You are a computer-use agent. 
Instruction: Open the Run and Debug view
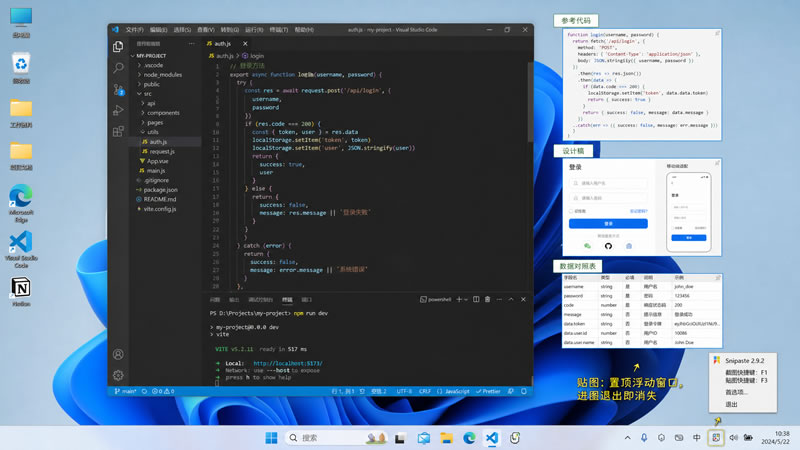tap(118, 110)
